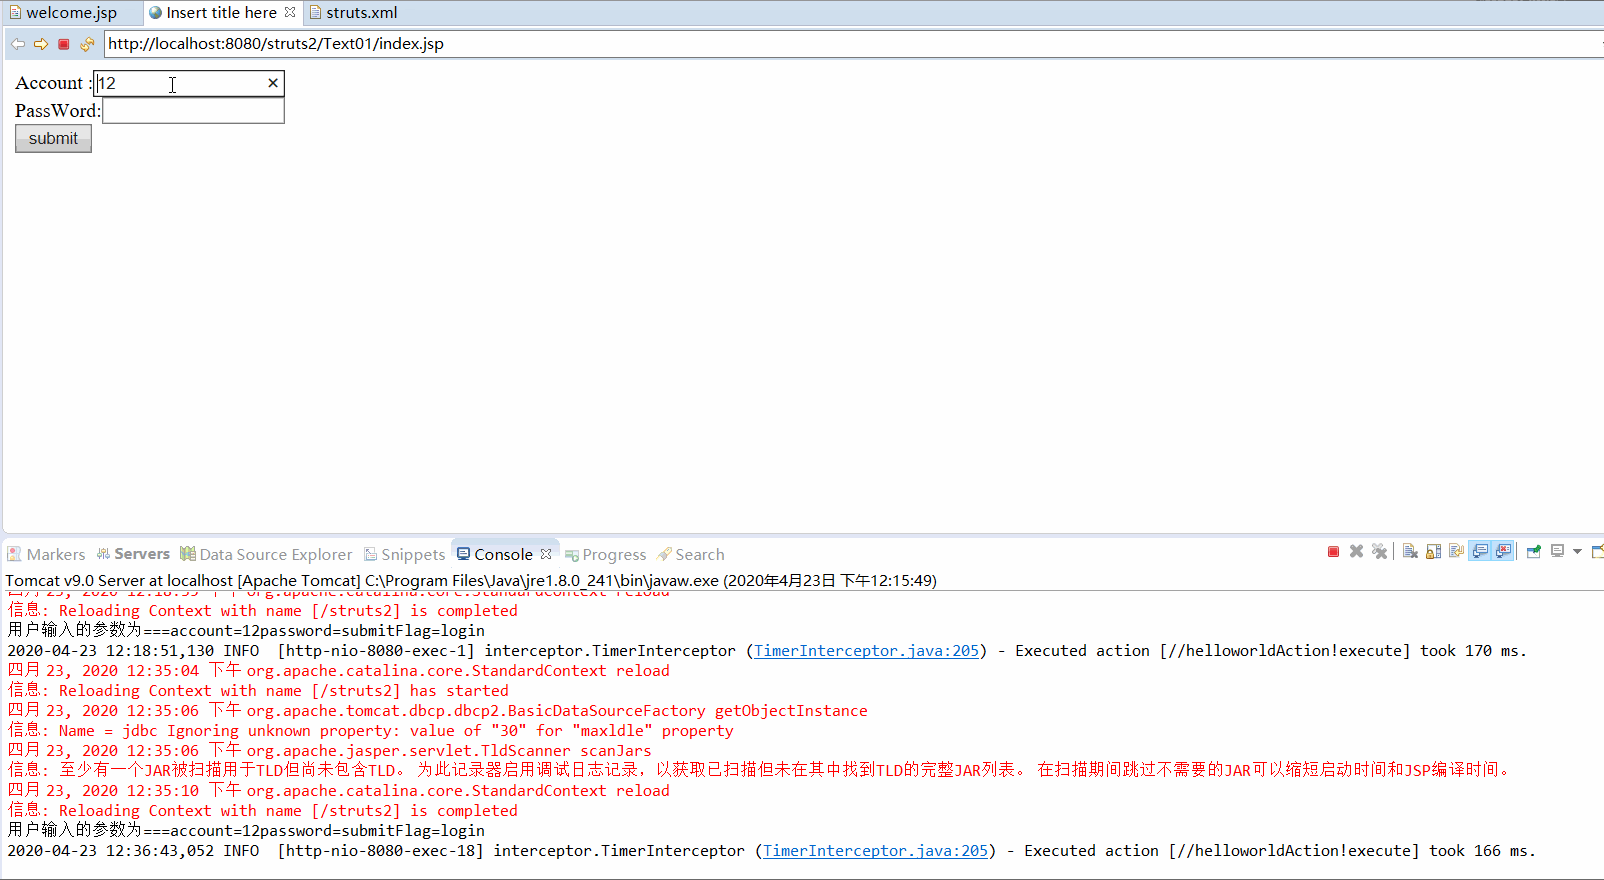Switch to the welcome.jsp editor tab
The height and width of the screenshot is (880, 1604).
tap(71, 13)
